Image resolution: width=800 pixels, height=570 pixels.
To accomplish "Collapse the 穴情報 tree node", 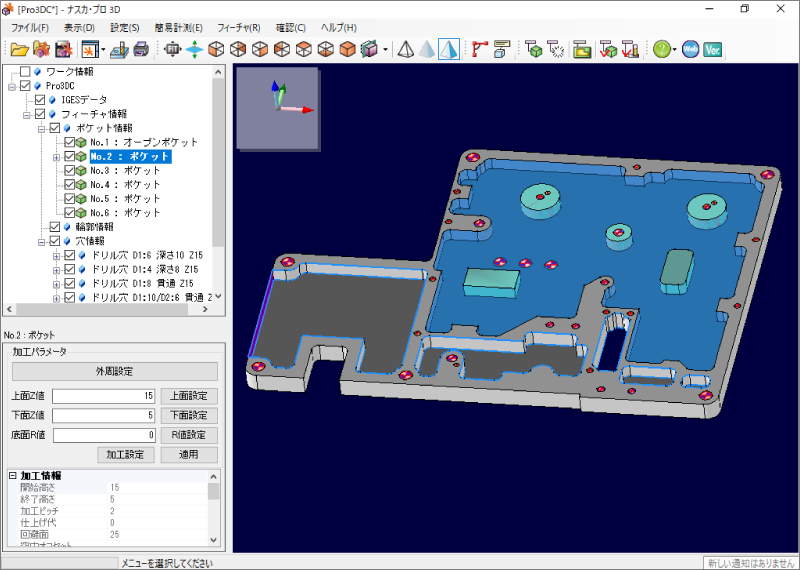I will pos(41,241).
